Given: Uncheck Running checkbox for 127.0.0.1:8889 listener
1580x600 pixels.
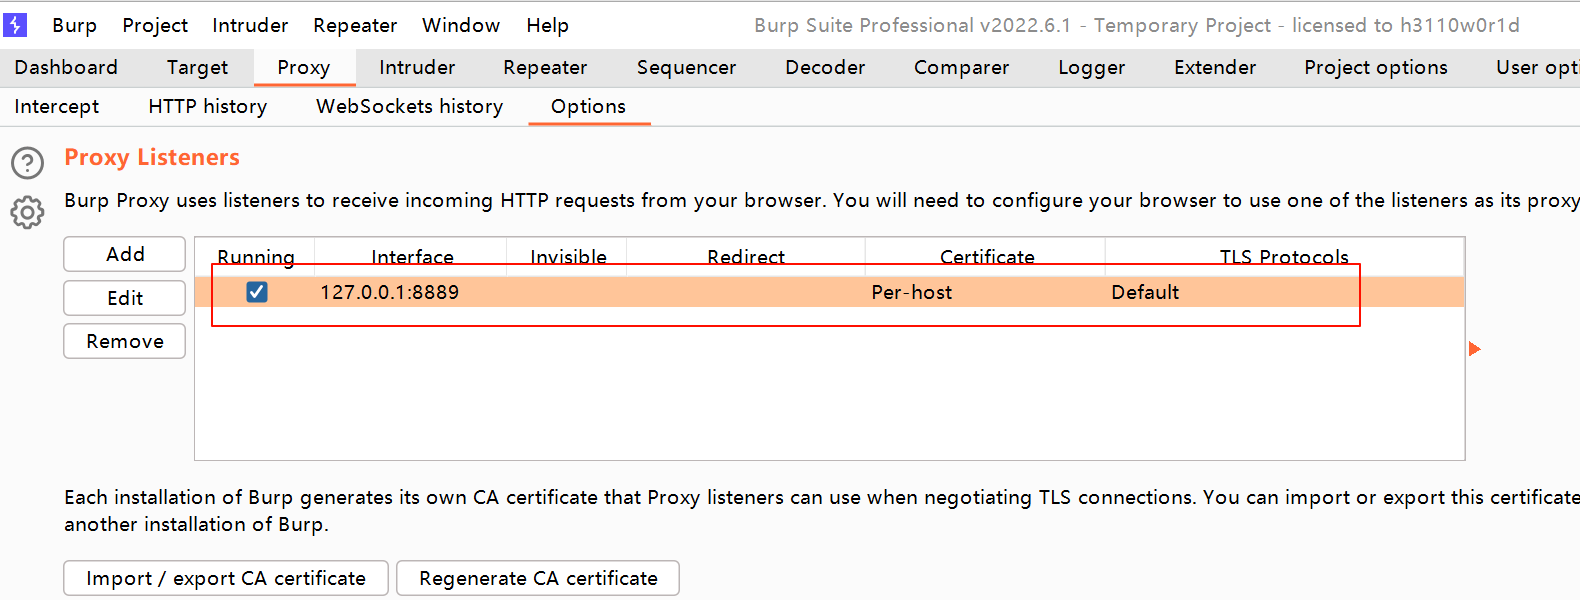Looking at the screenshot, I should click(x=257, y=292).
